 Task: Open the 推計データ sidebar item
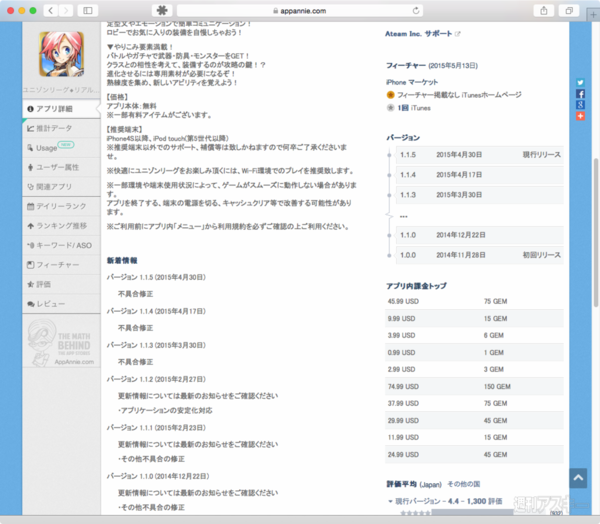tap(61, 128)
